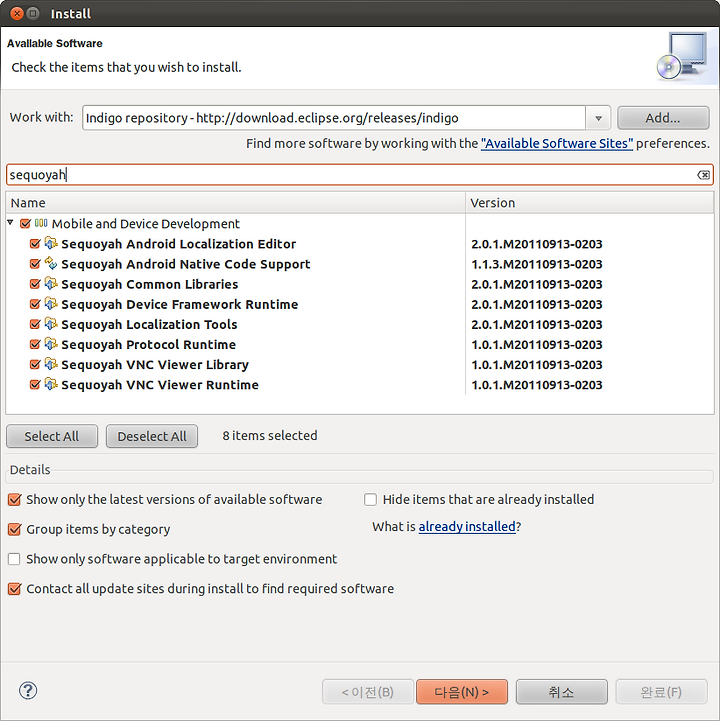Click the Mobile and Device Development category icon

coord(41,223)
